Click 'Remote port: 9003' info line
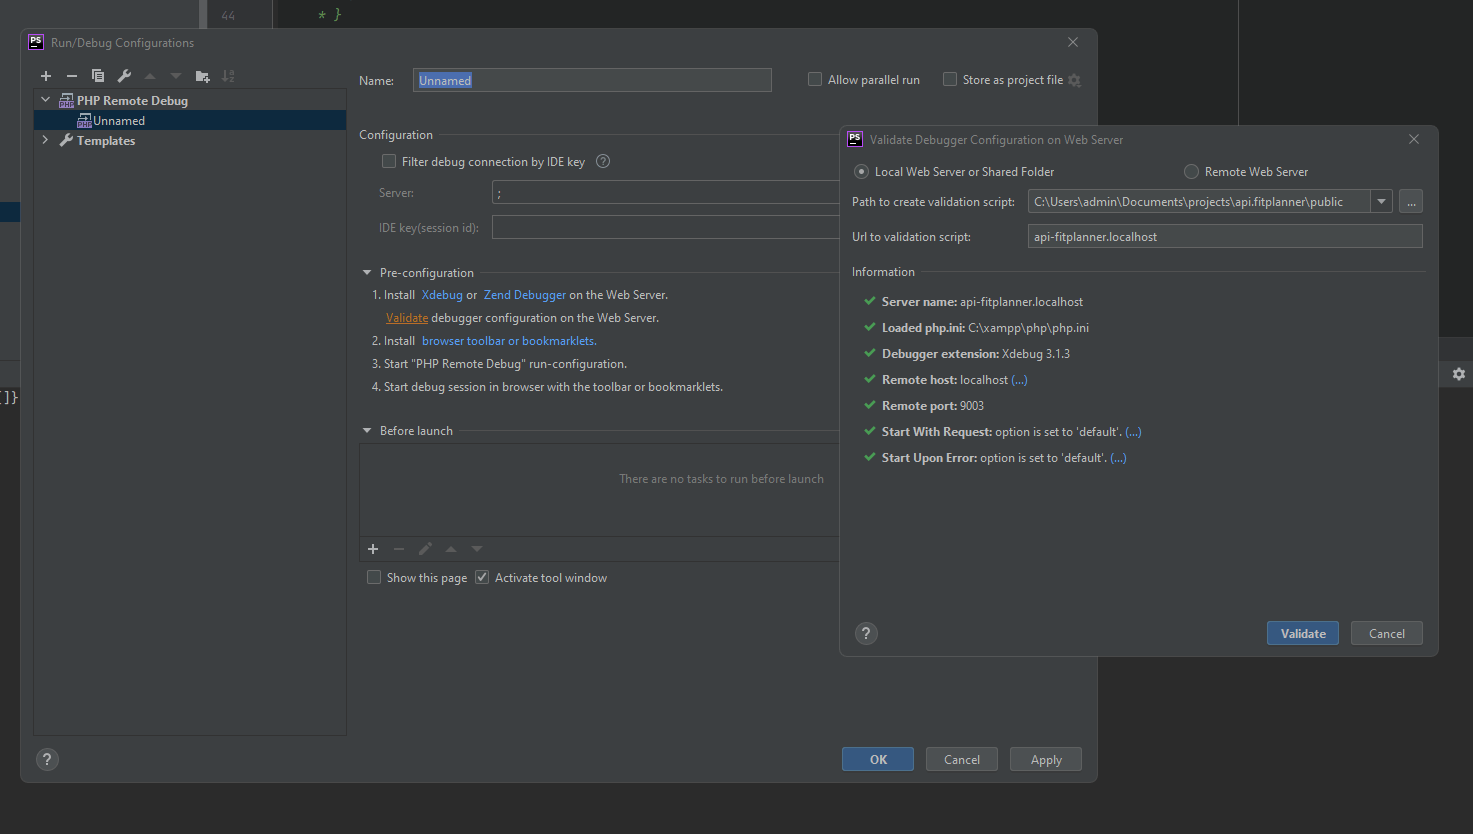Viewport: 1473px width, 834px height. [933, 406]
